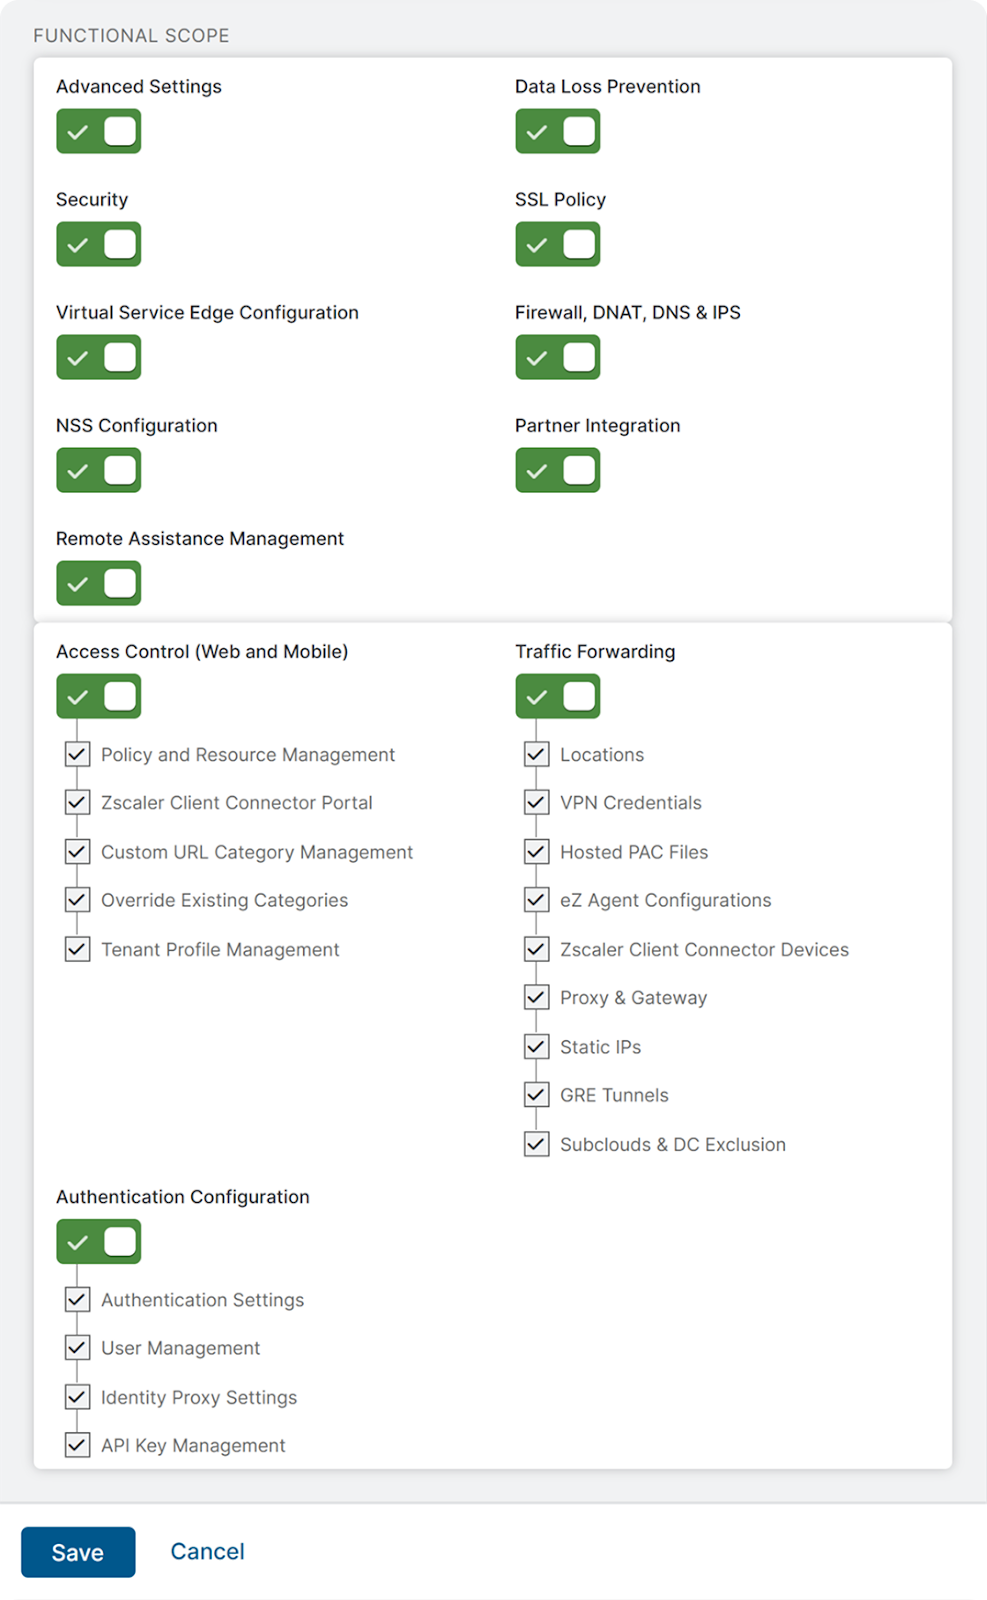
Task: Switch off SSL Policy toggle
Action: pyautogui.click(x=557, y=244)
